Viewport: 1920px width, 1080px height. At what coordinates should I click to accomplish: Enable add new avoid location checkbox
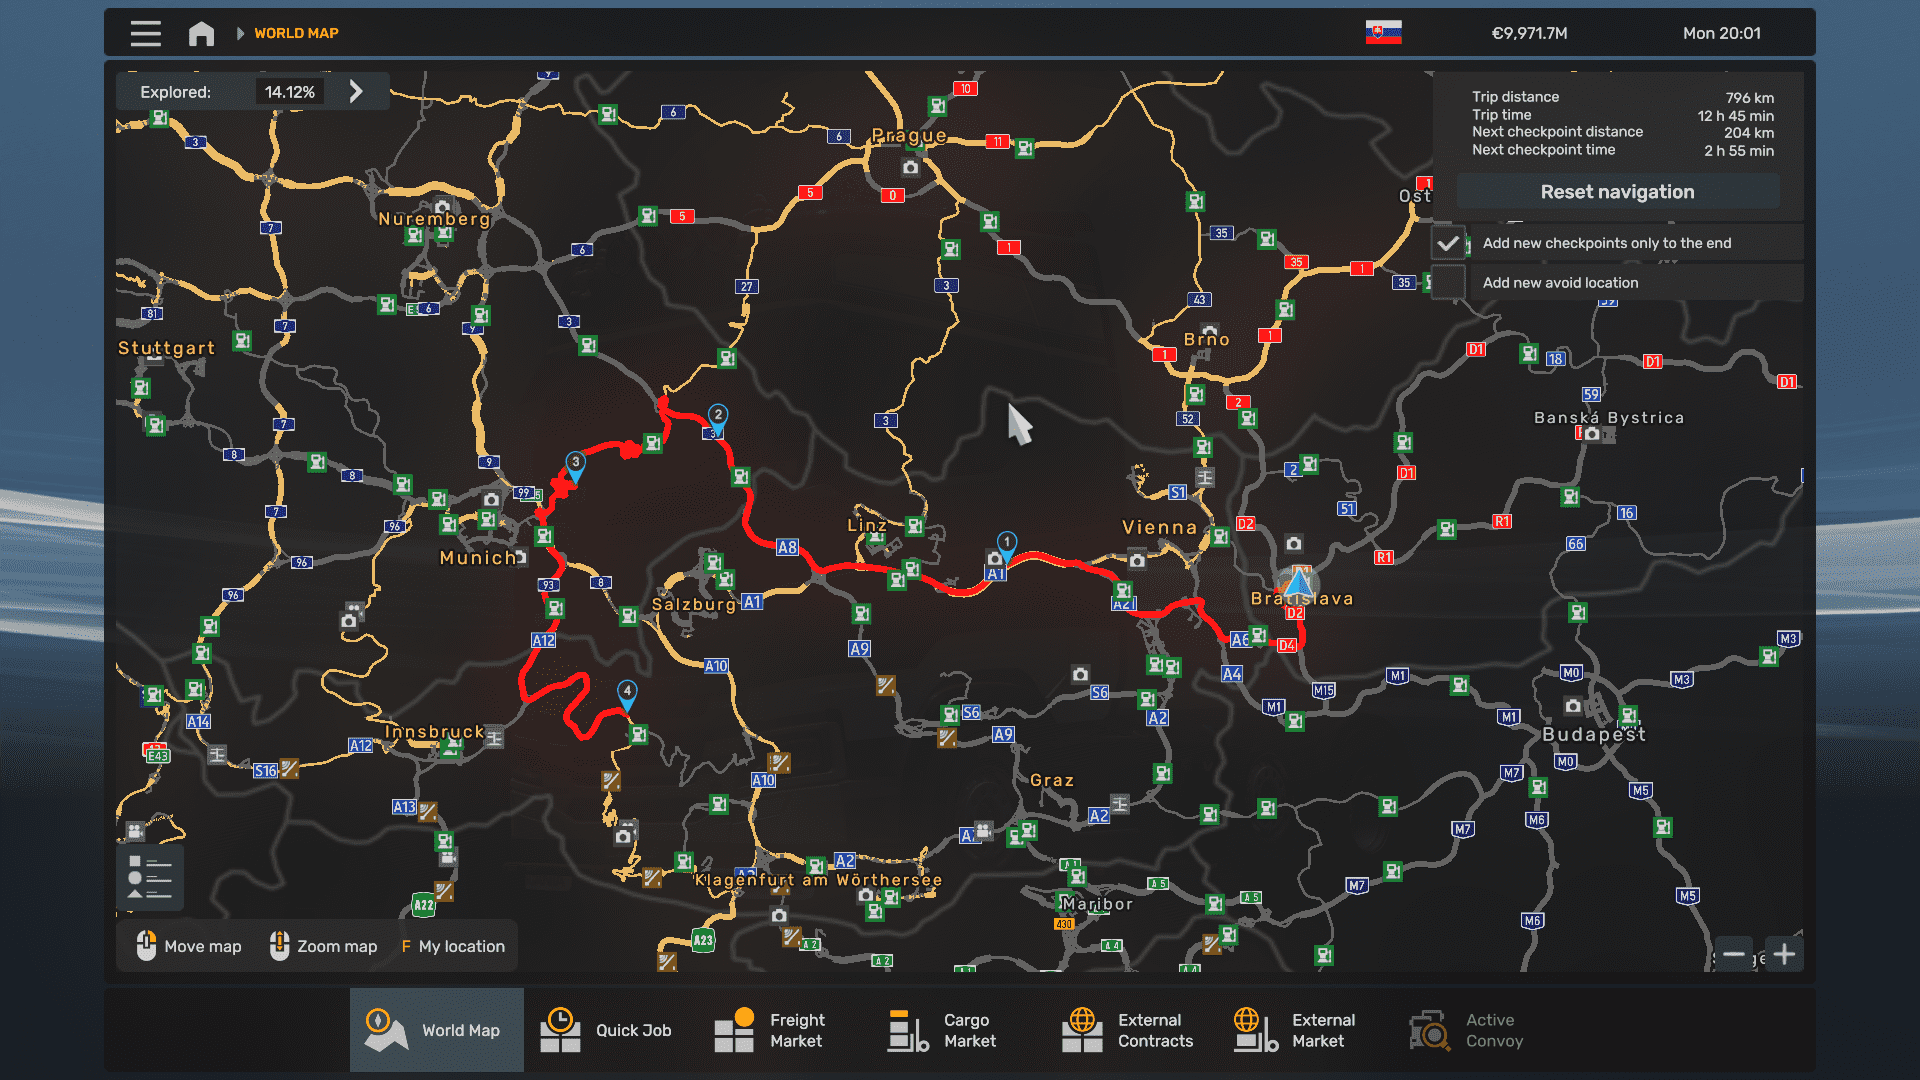pos(1448,283)
